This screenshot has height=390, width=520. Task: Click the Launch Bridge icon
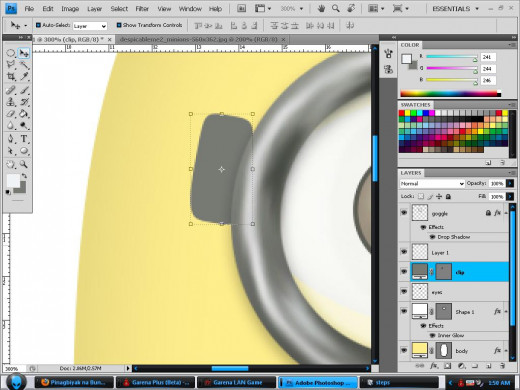point(241,9)
